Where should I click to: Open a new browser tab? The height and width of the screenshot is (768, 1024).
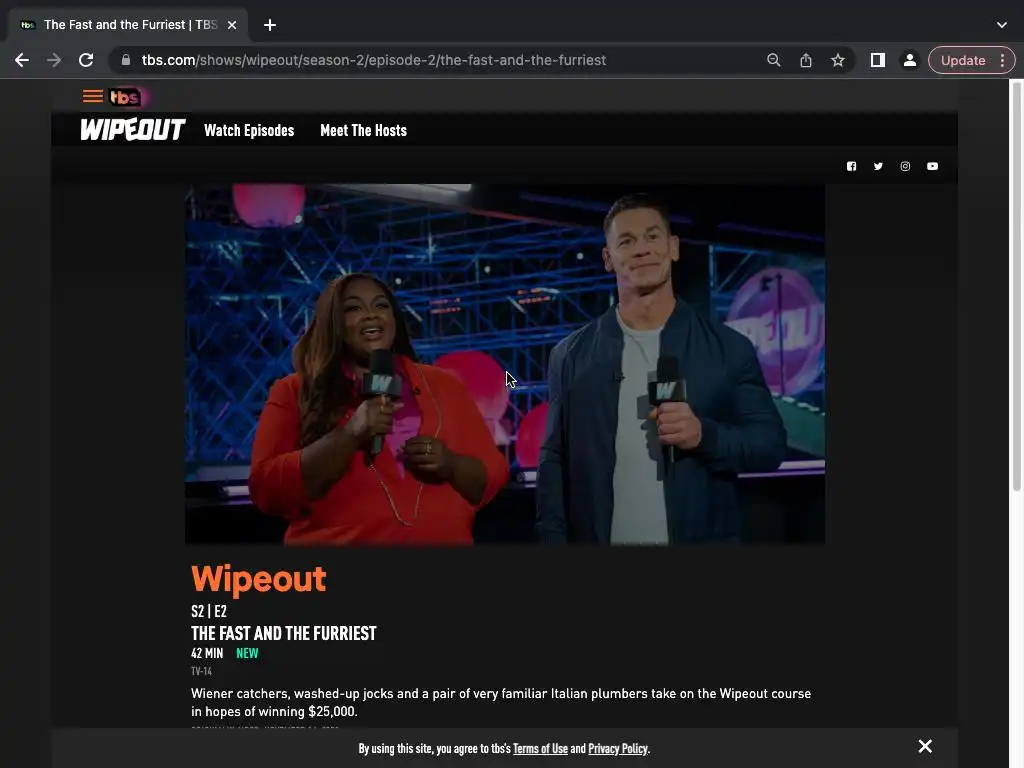tap(270, 25)
